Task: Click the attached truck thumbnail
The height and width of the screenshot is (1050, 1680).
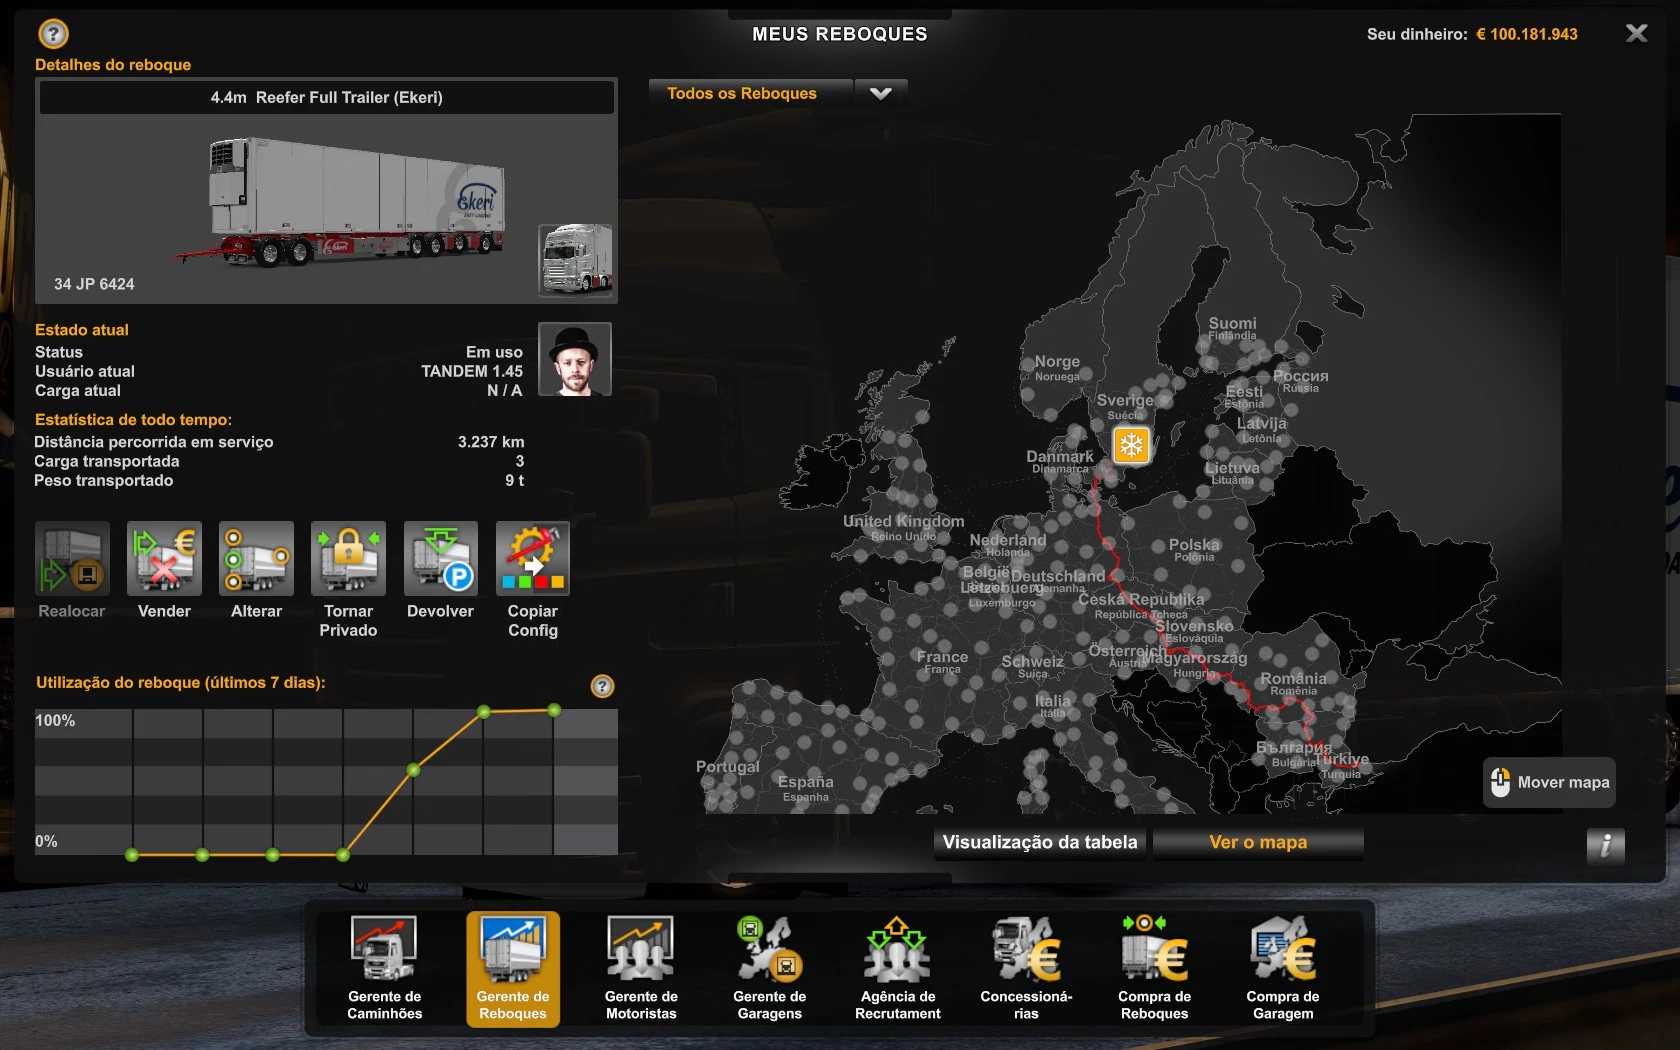Action: click(x=575, y=260)
